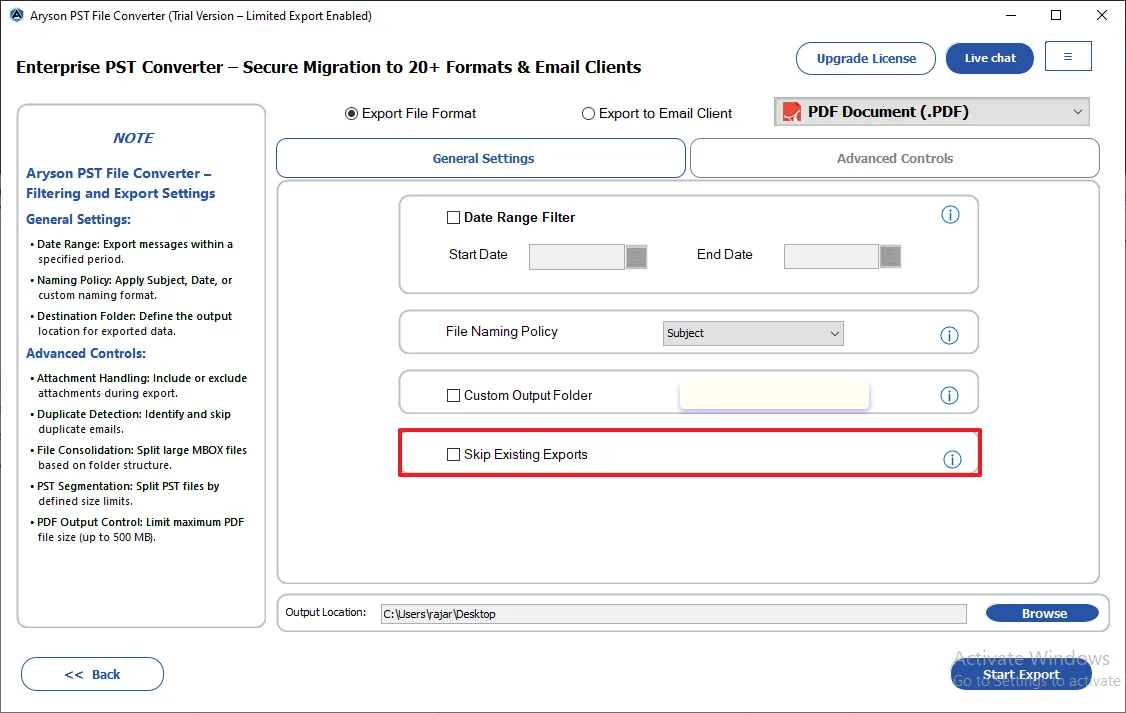
Task: Click the 'General Settings:' heading in the note panel
Action: pos(78,220)
